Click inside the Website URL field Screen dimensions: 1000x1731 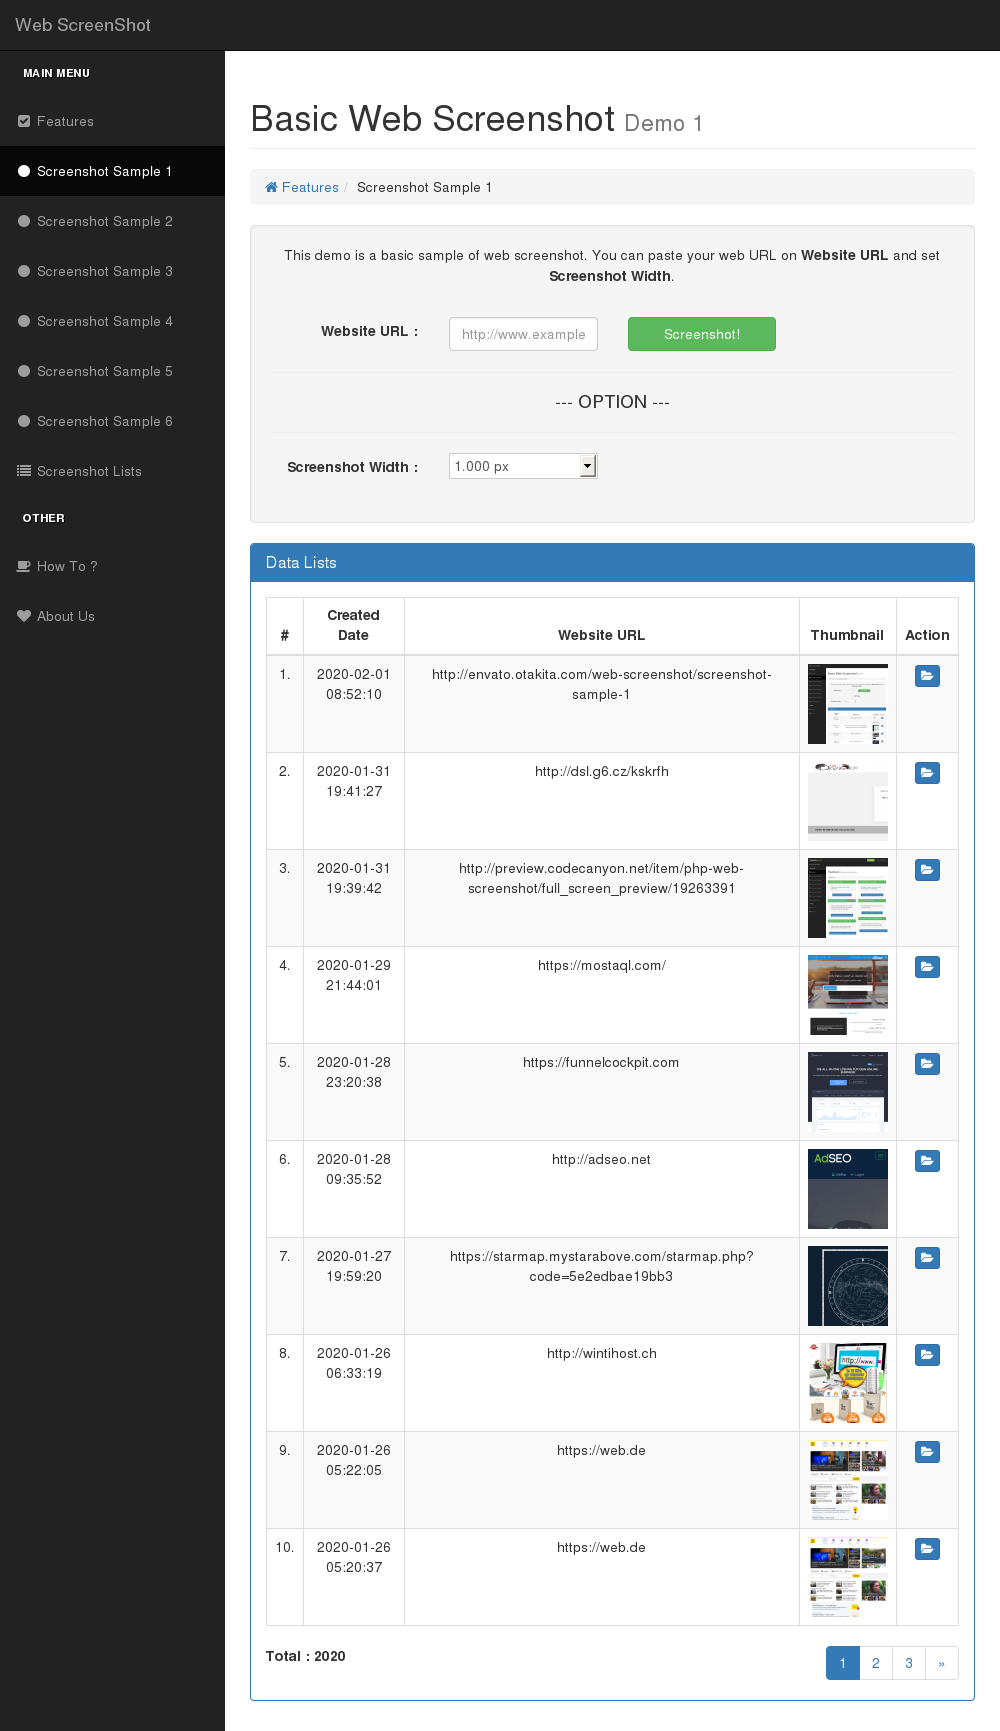[523, 334]
